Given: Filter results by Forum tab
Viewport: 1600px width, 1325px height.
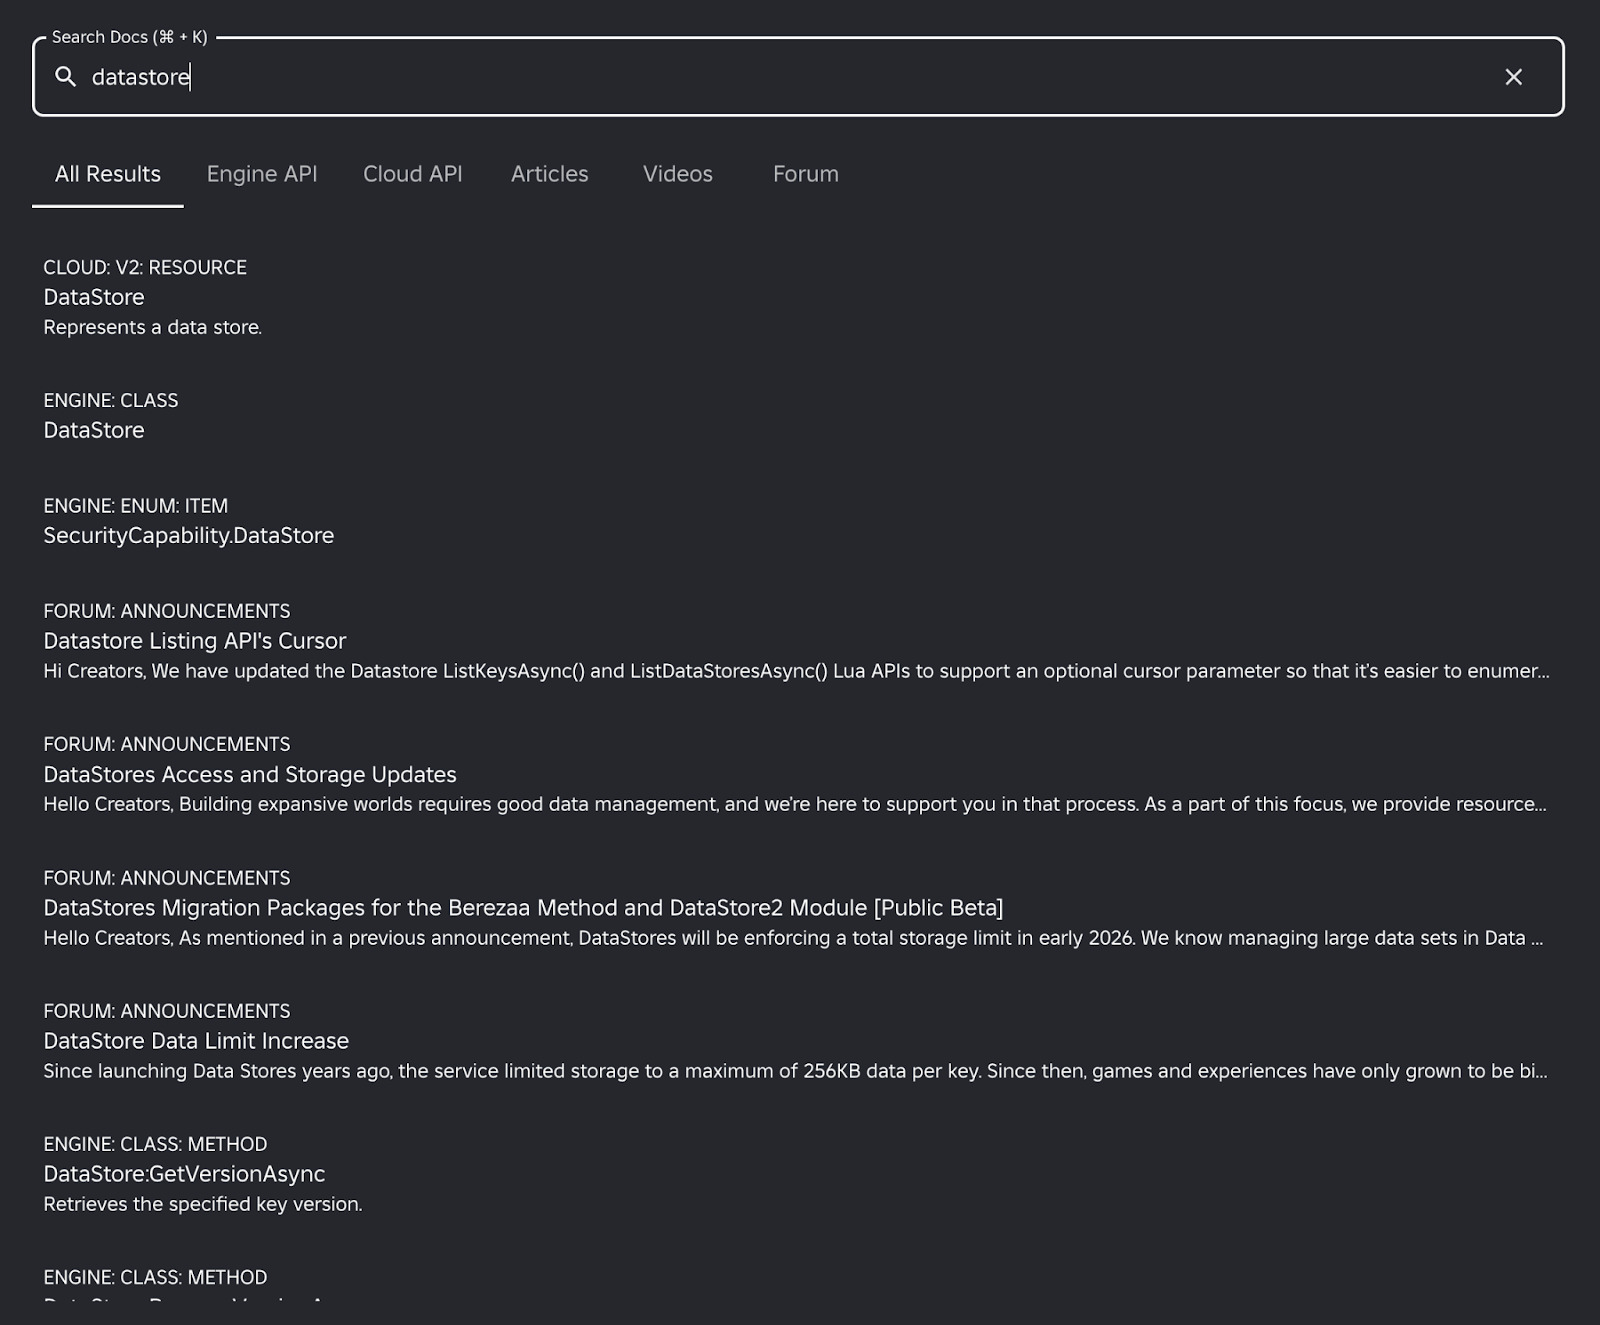Looking at the screenshot, I should tap(806, 174).
